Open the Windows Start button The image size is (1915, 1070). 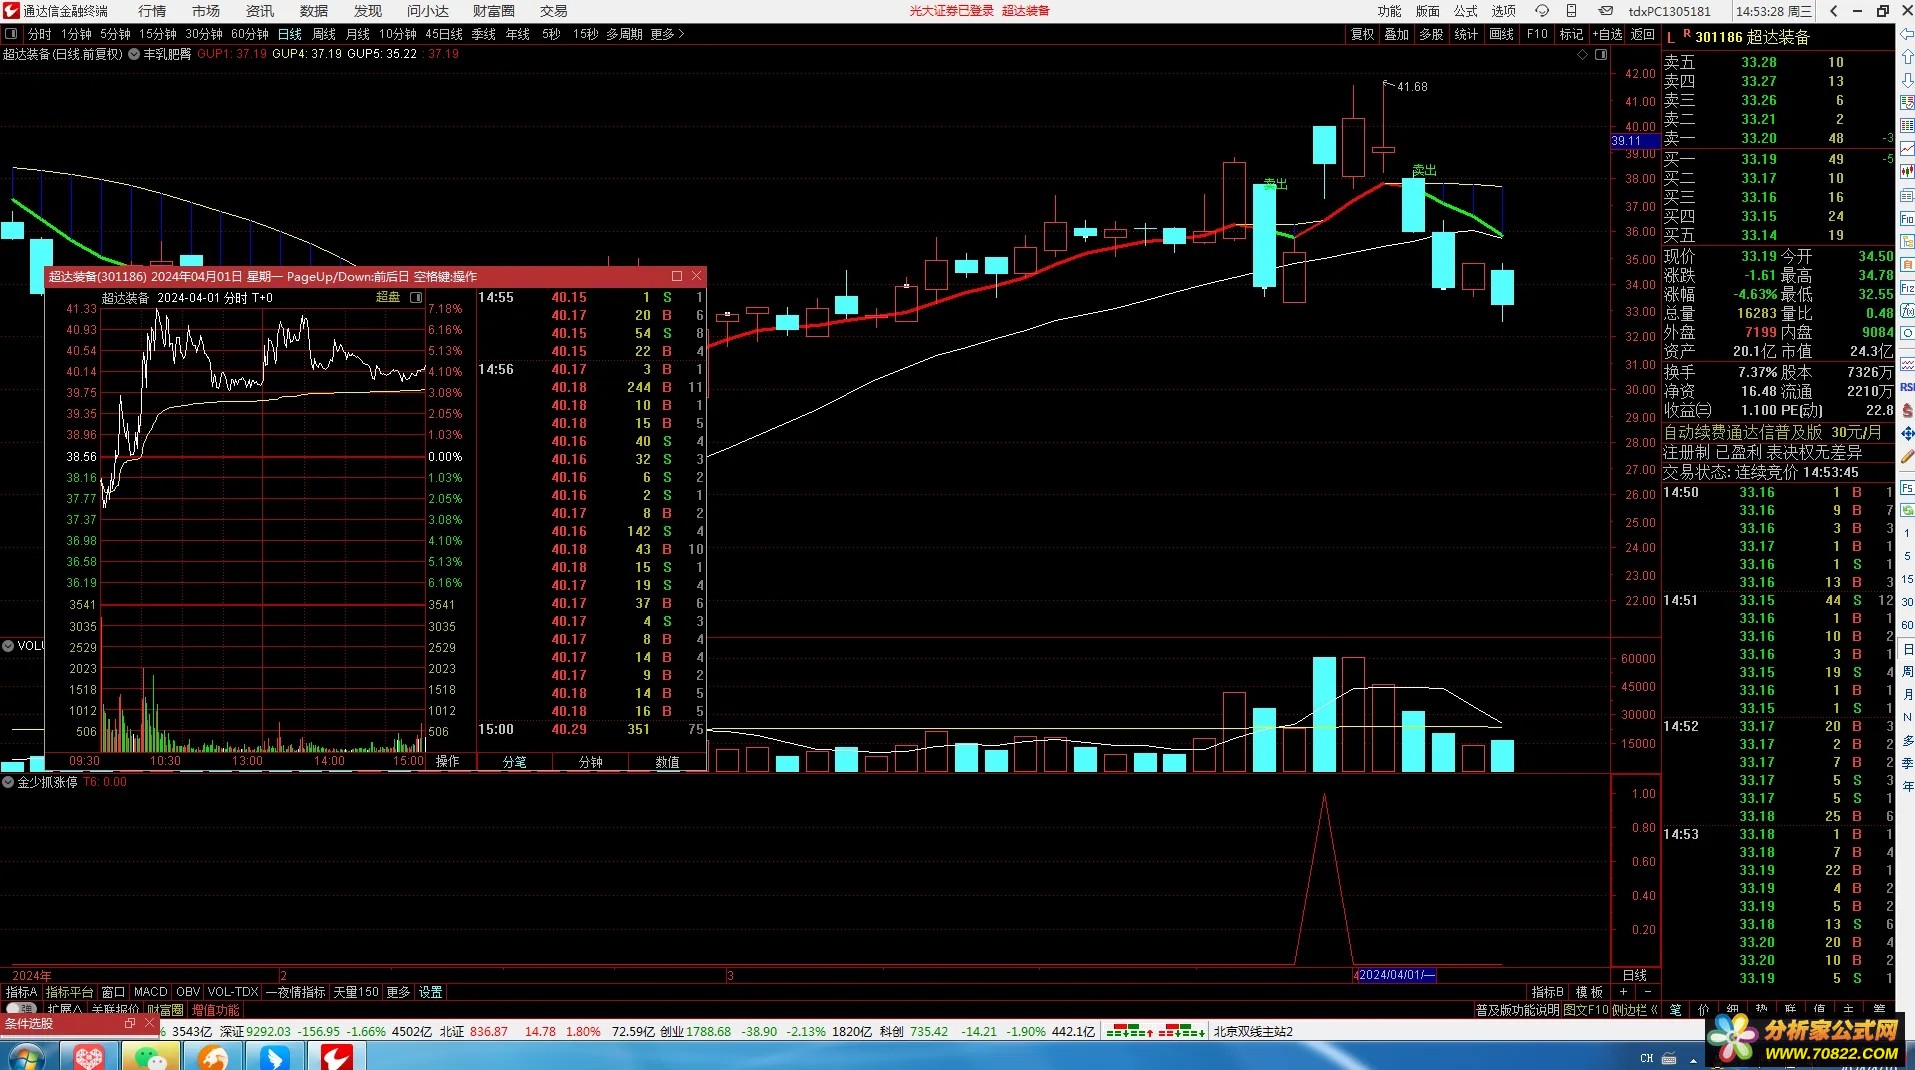pos(27,1056)
